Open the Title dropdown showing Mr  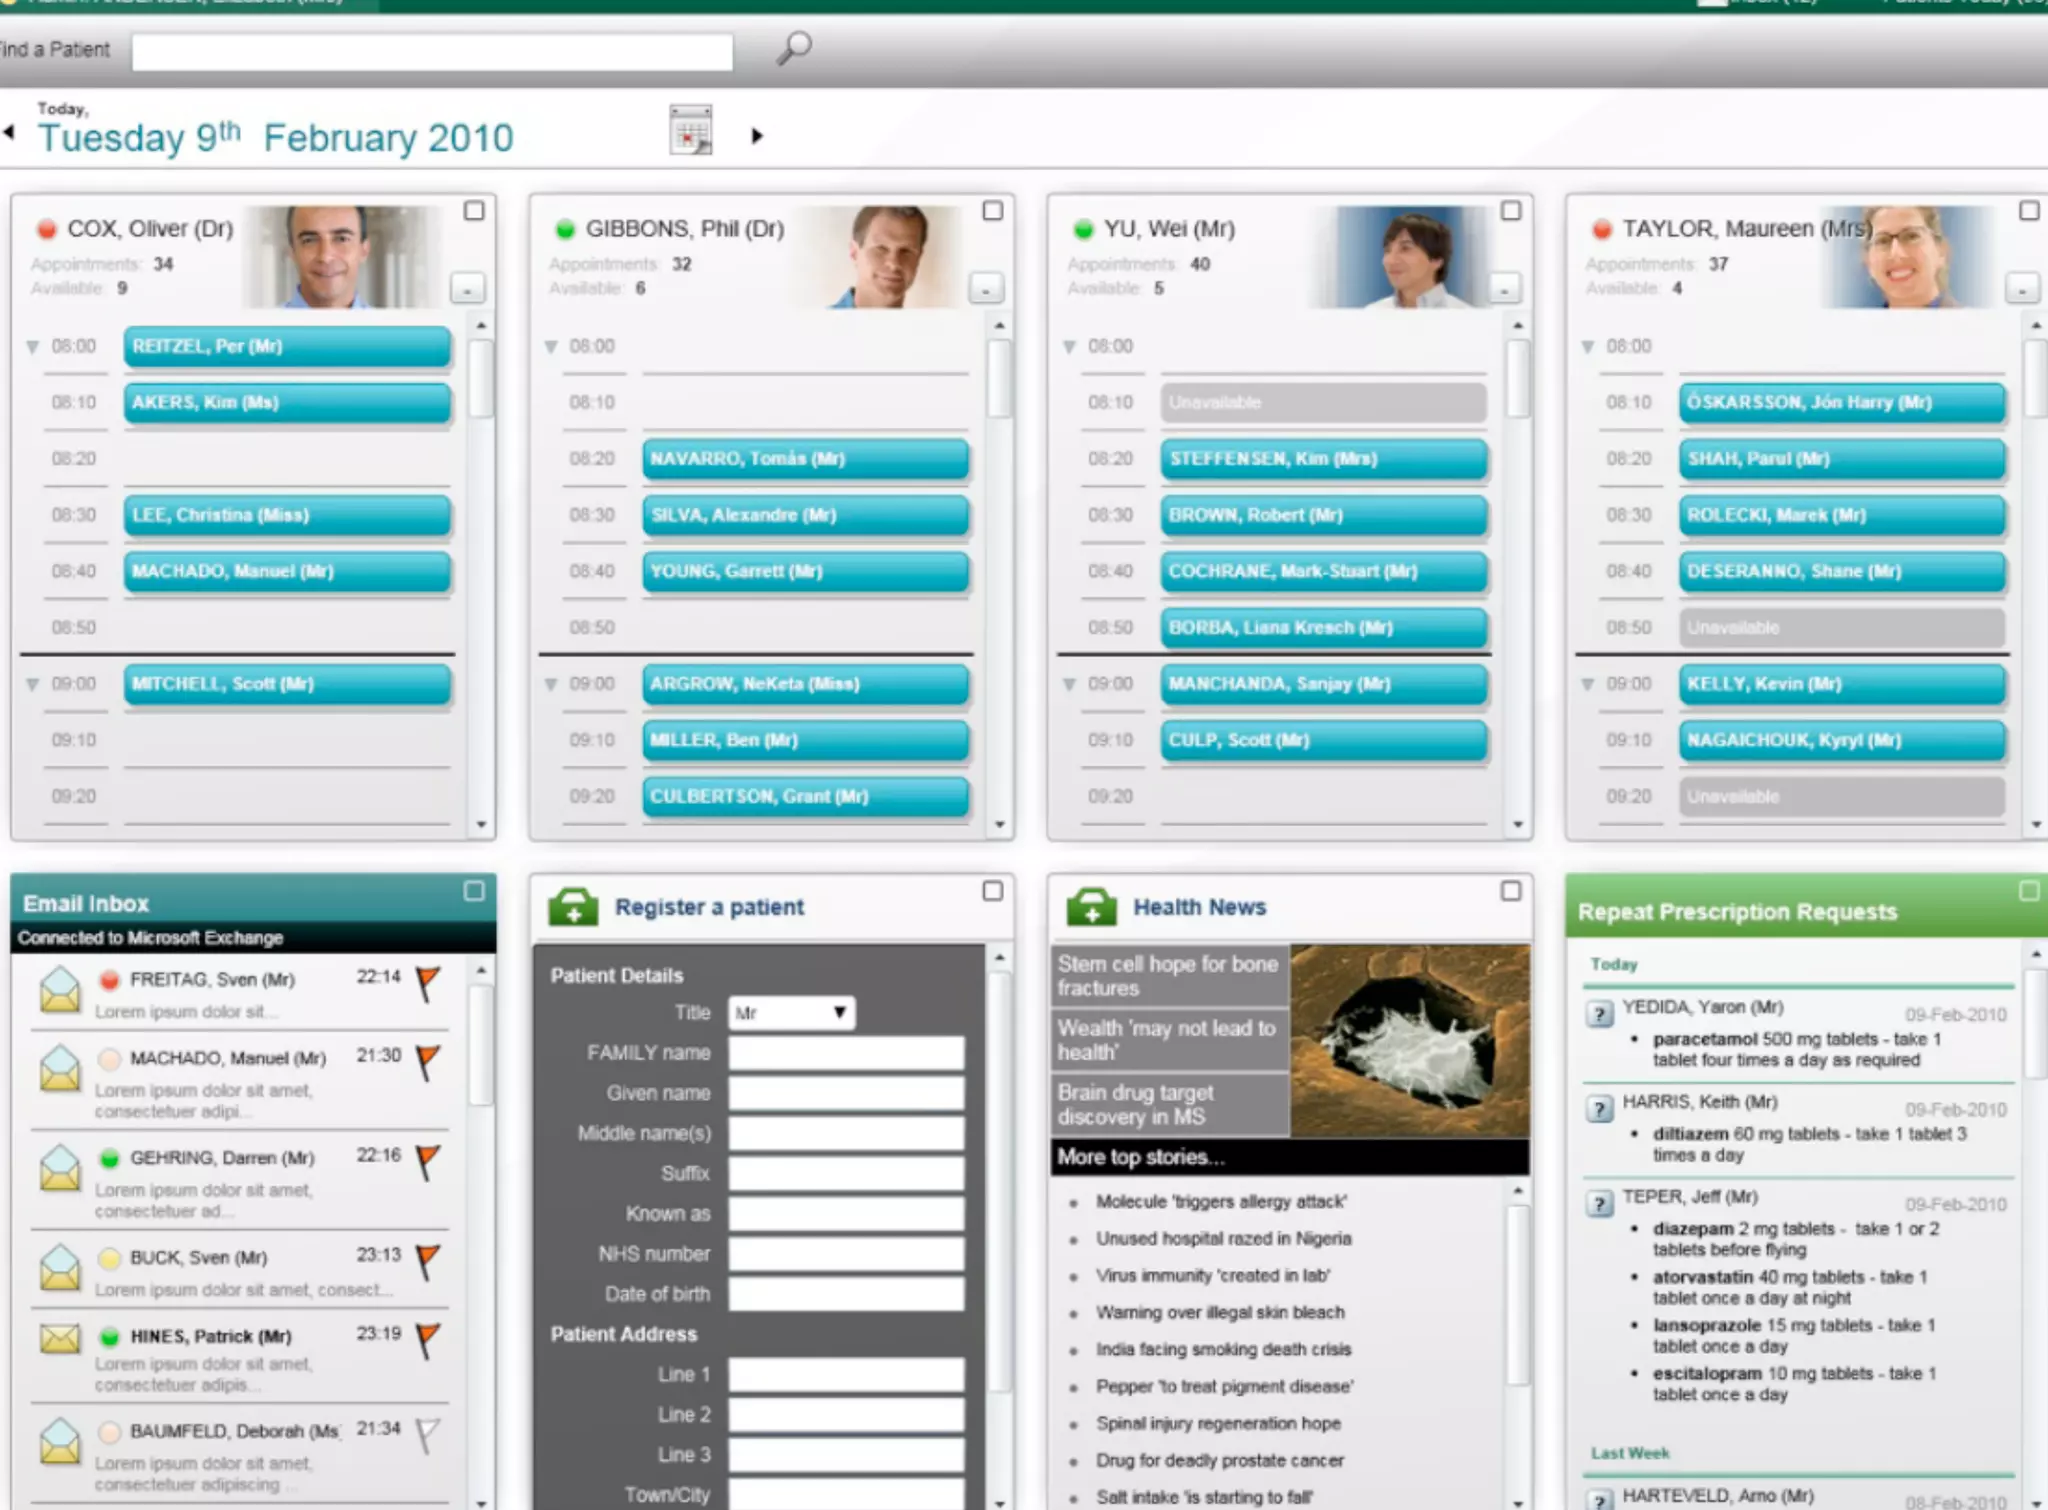click(x=791, y=1012)
